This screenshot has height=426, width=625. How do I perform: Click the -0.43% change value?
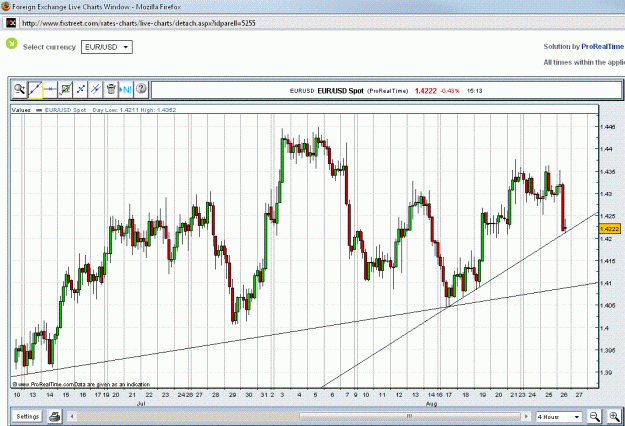click(450, 91)
